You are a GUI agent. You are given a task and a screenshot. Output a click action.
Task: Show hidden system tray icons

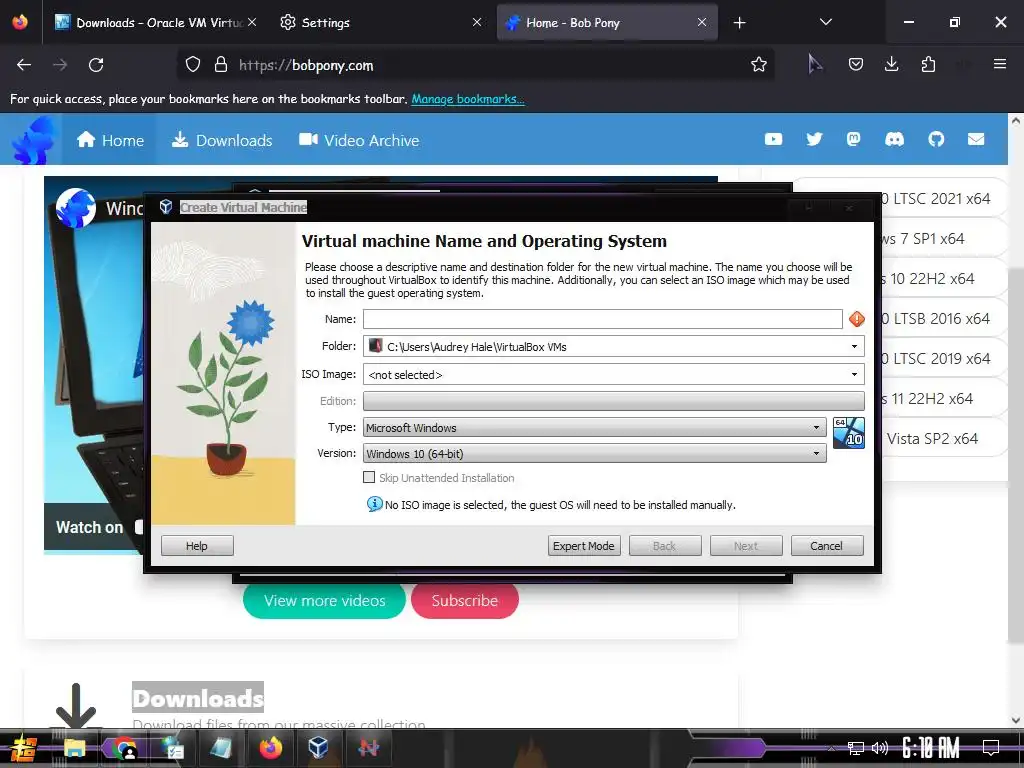coord(831,748)
